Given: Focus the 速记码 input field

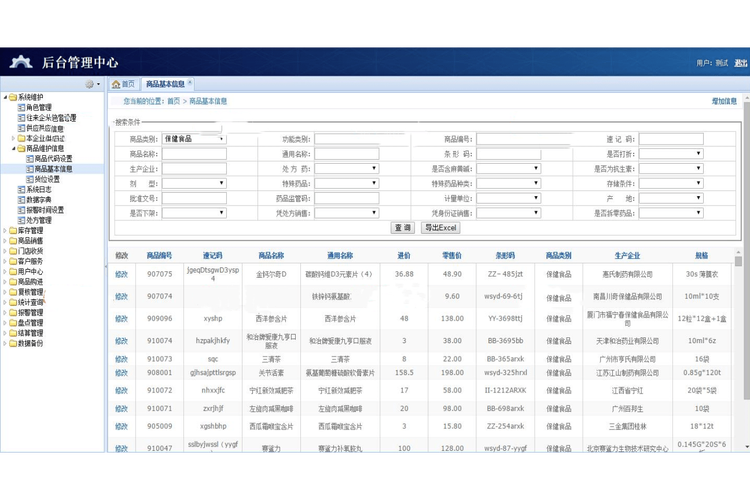Looking at the screenshot, I should pos(671,139).
